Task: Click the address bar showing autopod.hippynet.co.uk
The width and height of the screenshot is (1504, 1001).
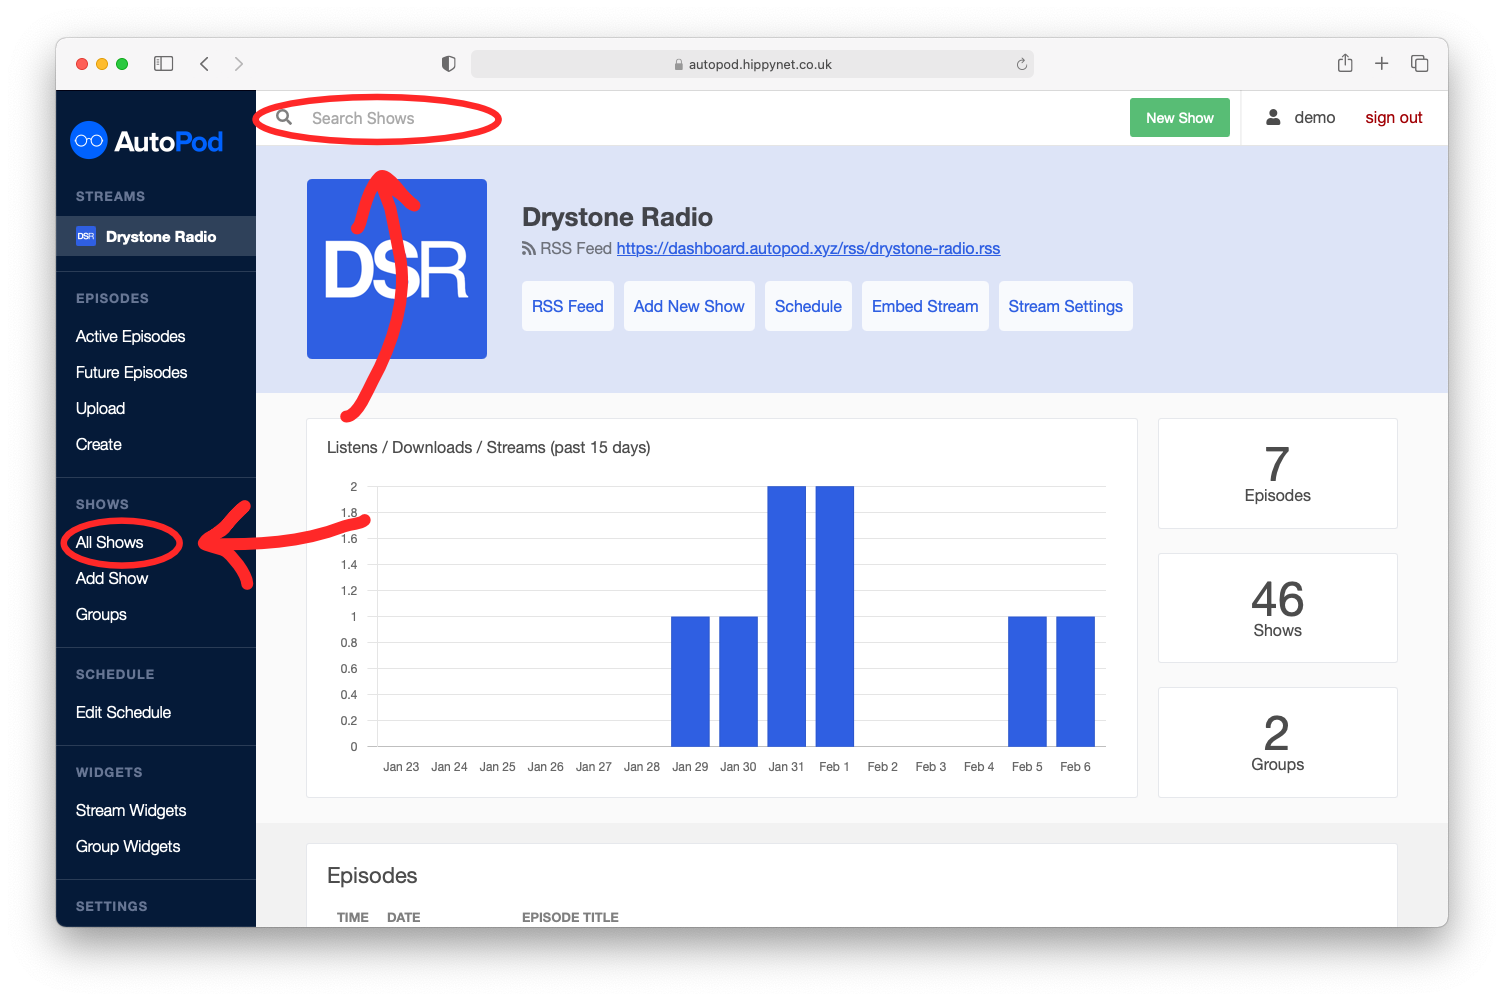Action: pos(752,64)
